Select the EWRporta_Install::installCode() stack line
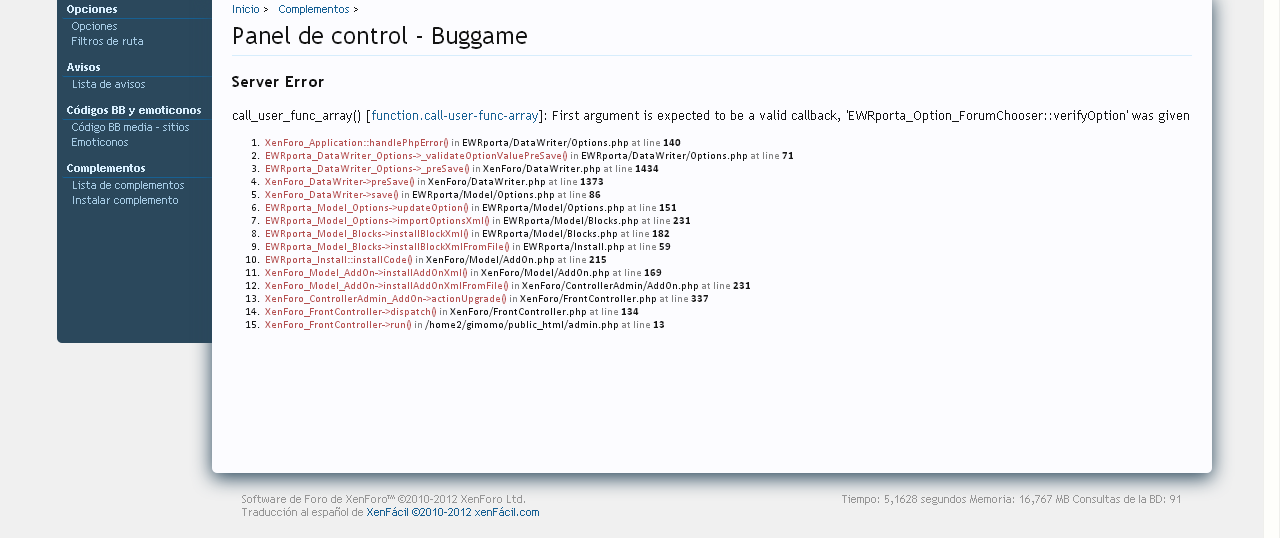 coord(338,260)
